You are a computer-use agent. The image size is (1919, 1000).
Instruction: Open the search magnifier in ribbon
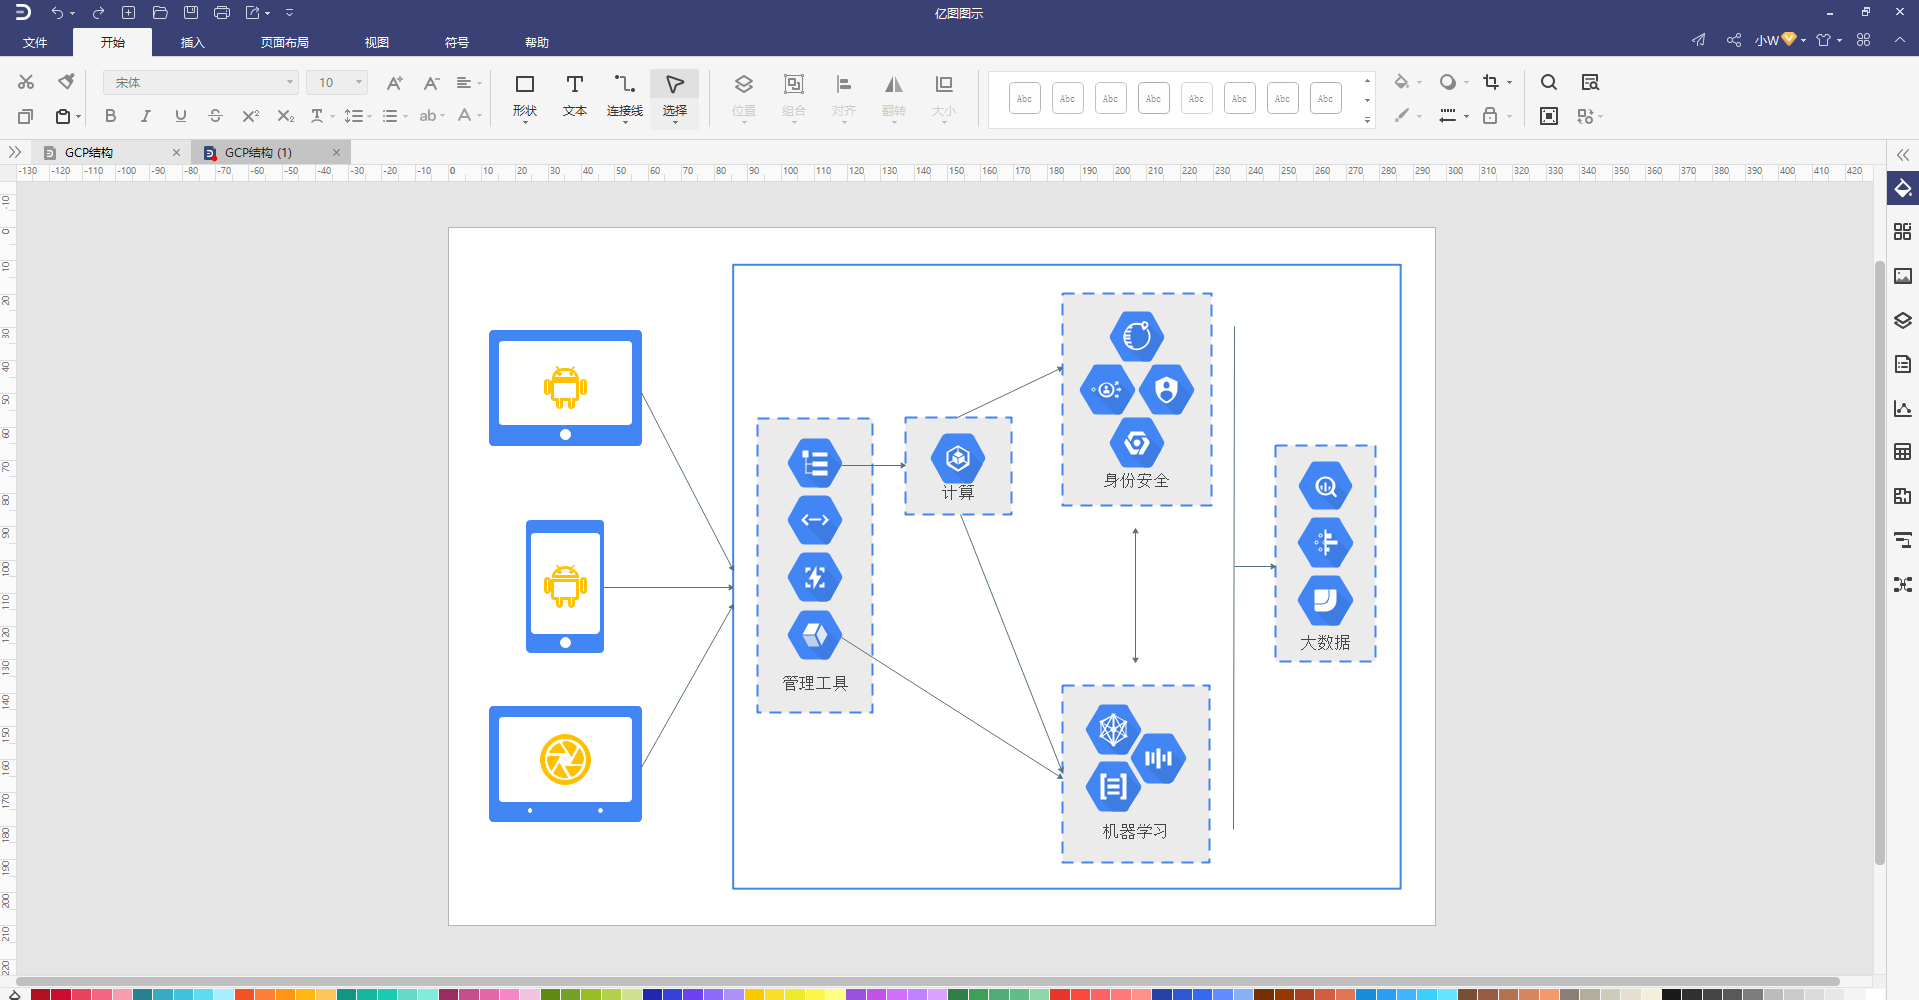[x=1549, y=82]
